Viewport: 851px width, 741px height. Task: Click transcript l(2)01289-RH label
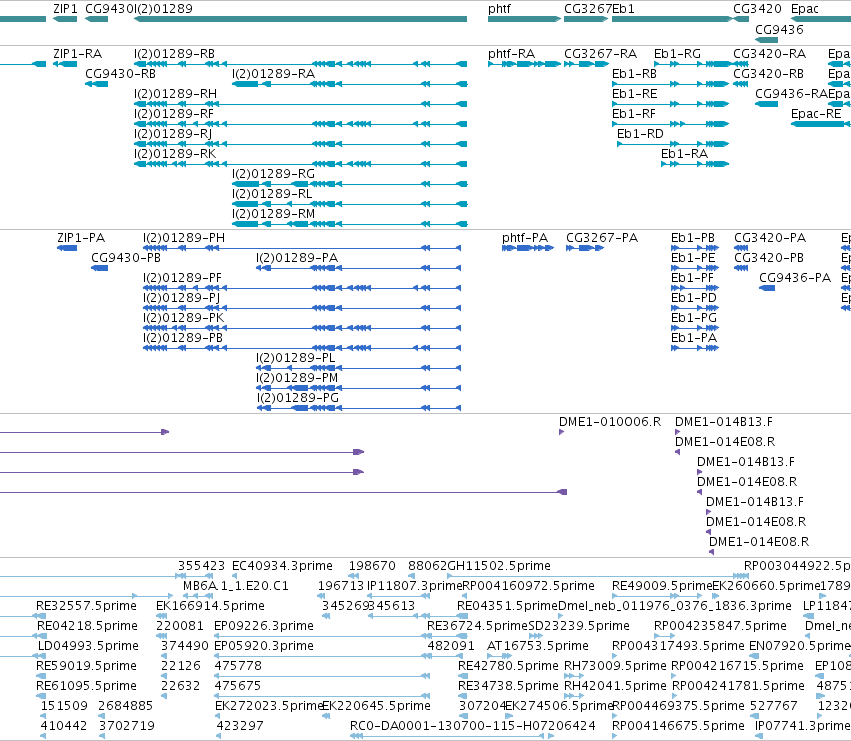tap(175, 94)
